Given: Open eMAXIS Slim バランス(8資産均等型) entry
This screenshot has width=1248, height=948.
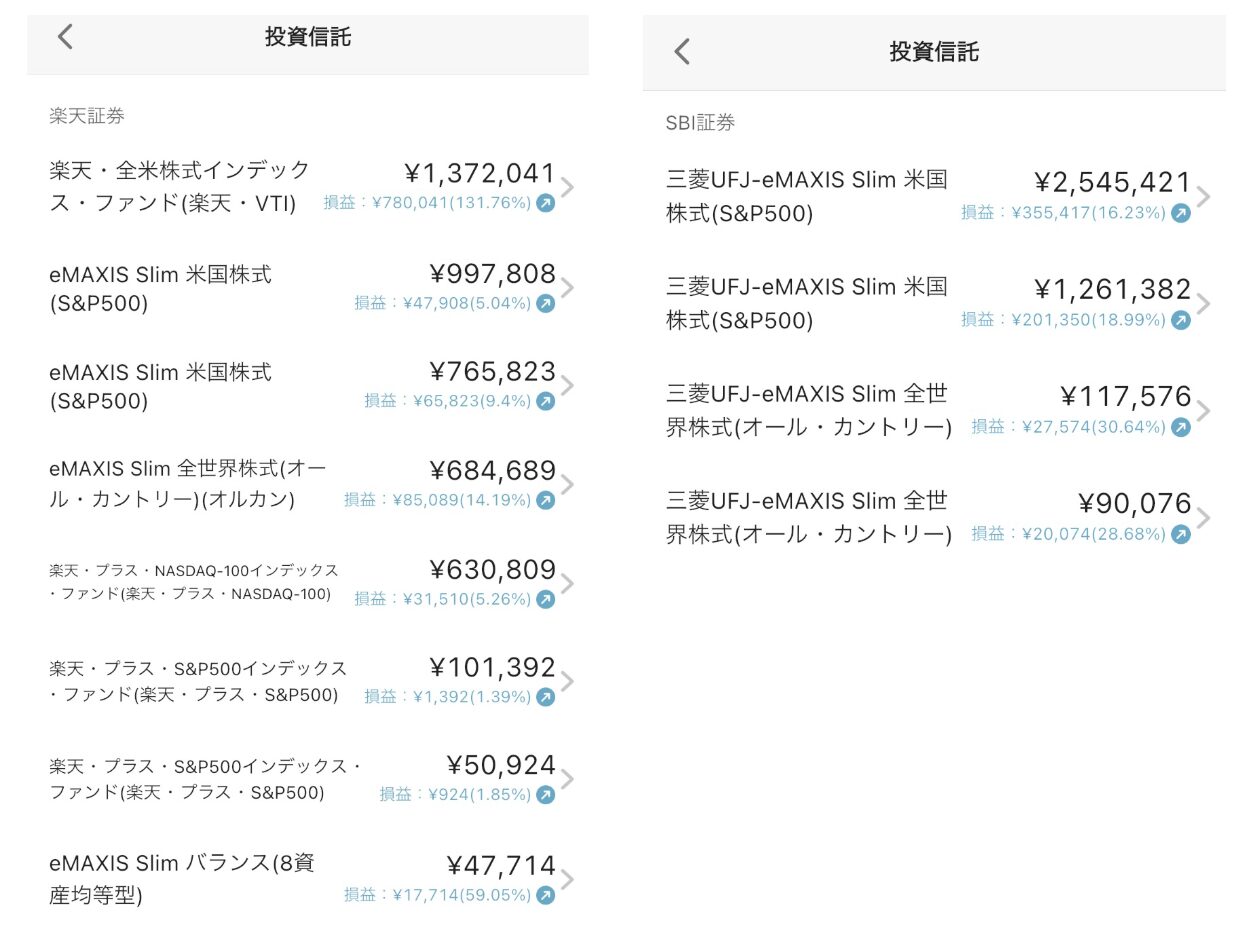Looking at the screenshot, I should [308, 879].
